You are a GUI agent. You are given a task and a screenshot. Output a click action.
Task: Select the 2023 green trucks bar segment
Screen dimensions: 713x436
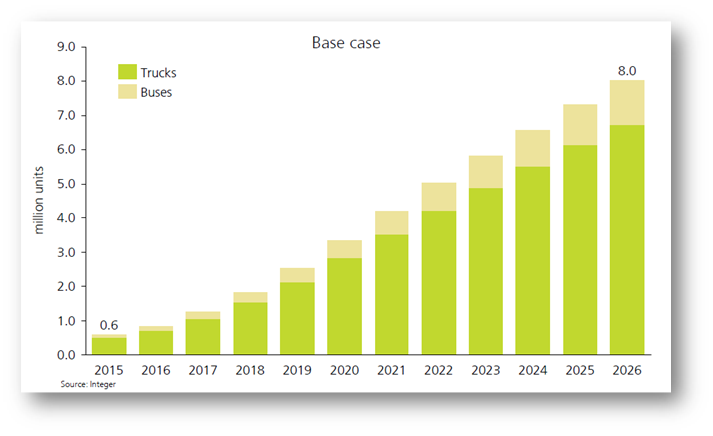pos(486,271)
